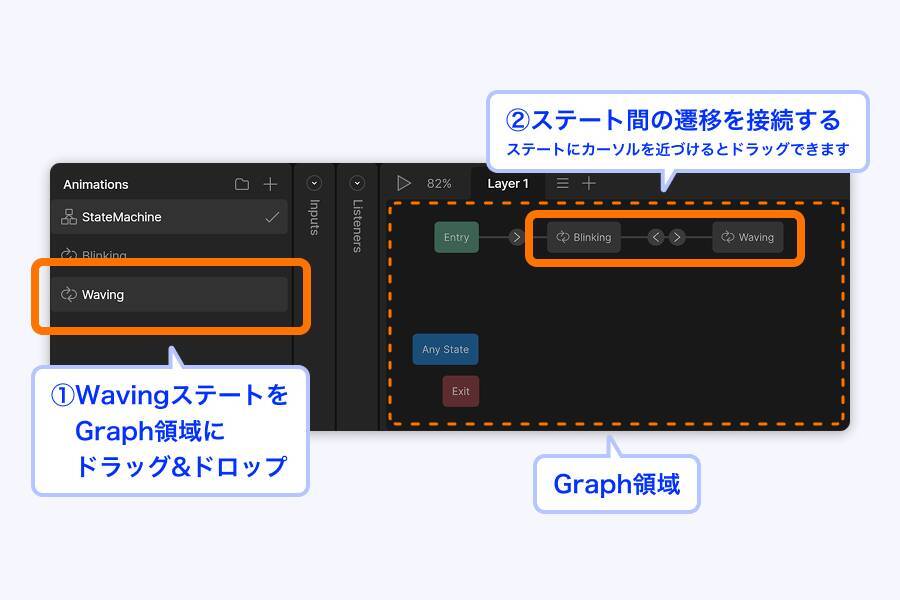Expand the Inputs panel chevron
The width and height of the screenshot is (900, 600).
click(x=314, y=184)
